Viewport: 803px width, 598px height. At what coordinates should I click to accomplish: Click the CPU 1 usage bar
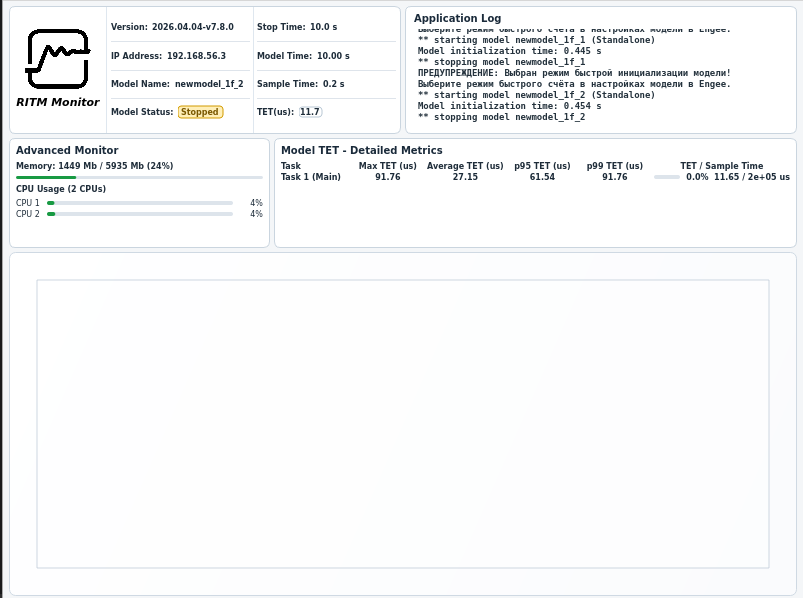pyautogui.click(x=140, y=203)
